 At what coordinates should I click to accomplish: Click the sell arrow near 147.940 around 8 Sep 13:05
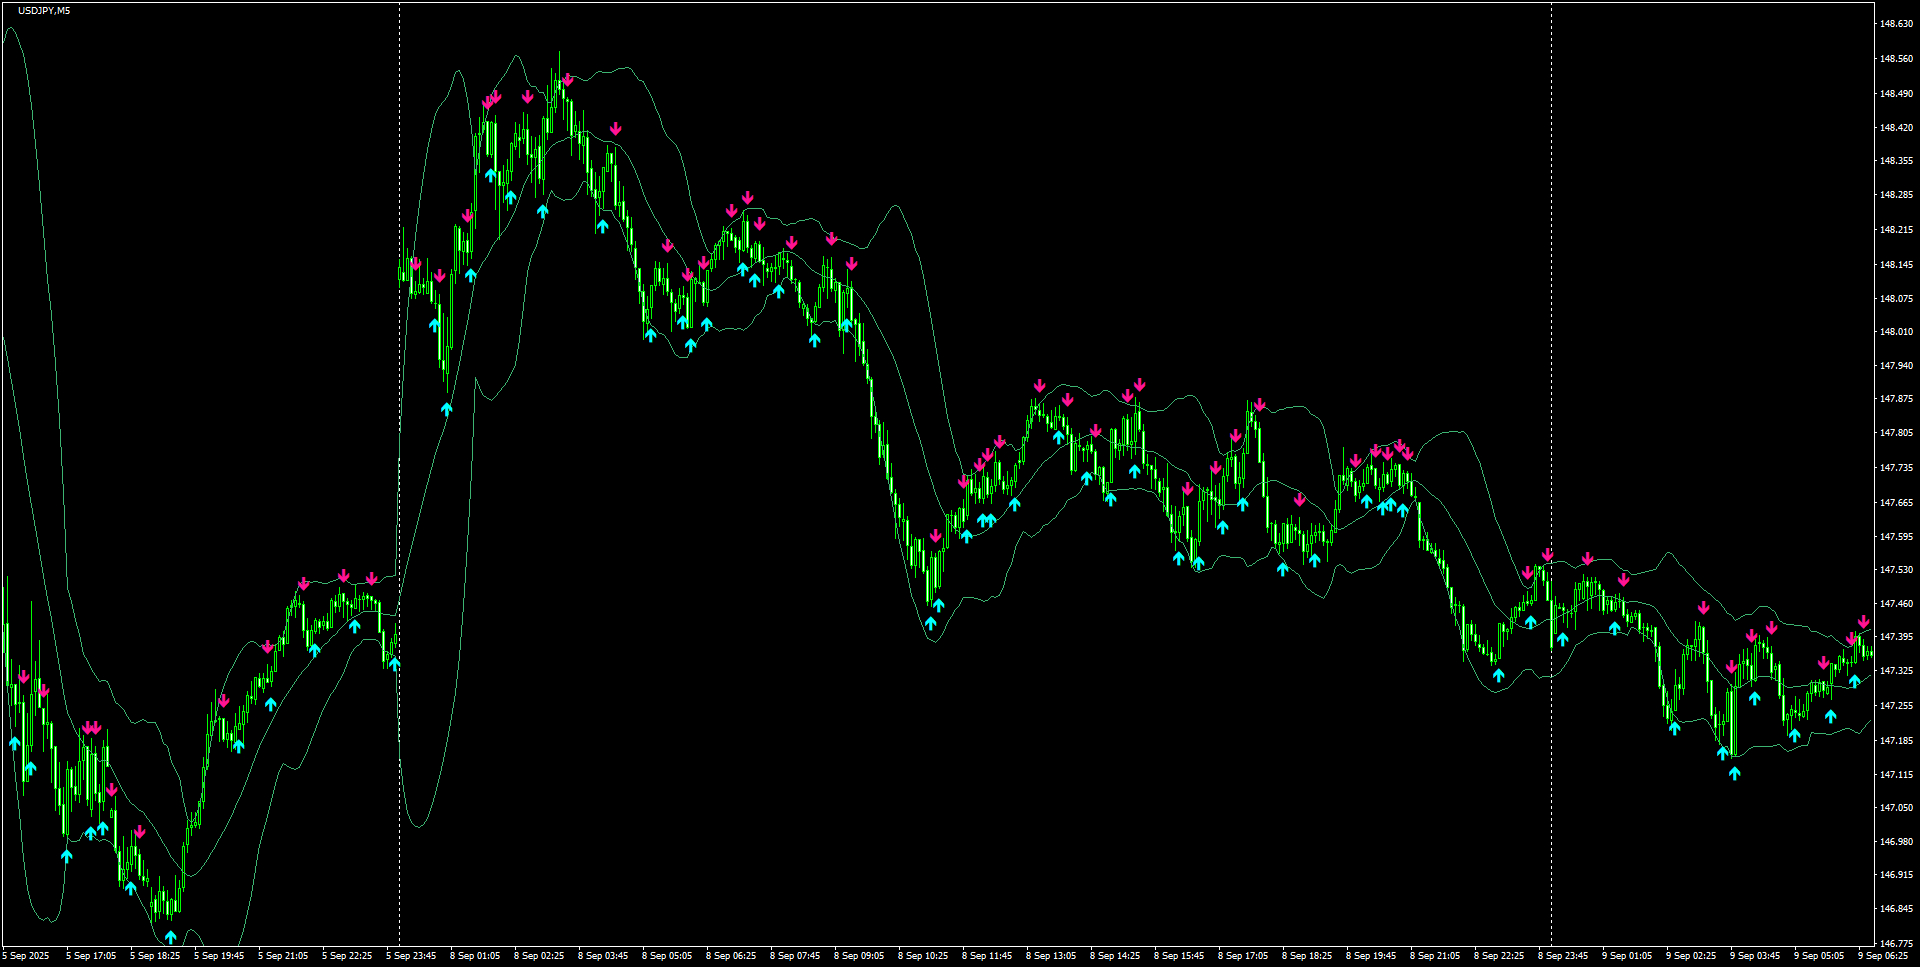click(x=1040, y=385)
